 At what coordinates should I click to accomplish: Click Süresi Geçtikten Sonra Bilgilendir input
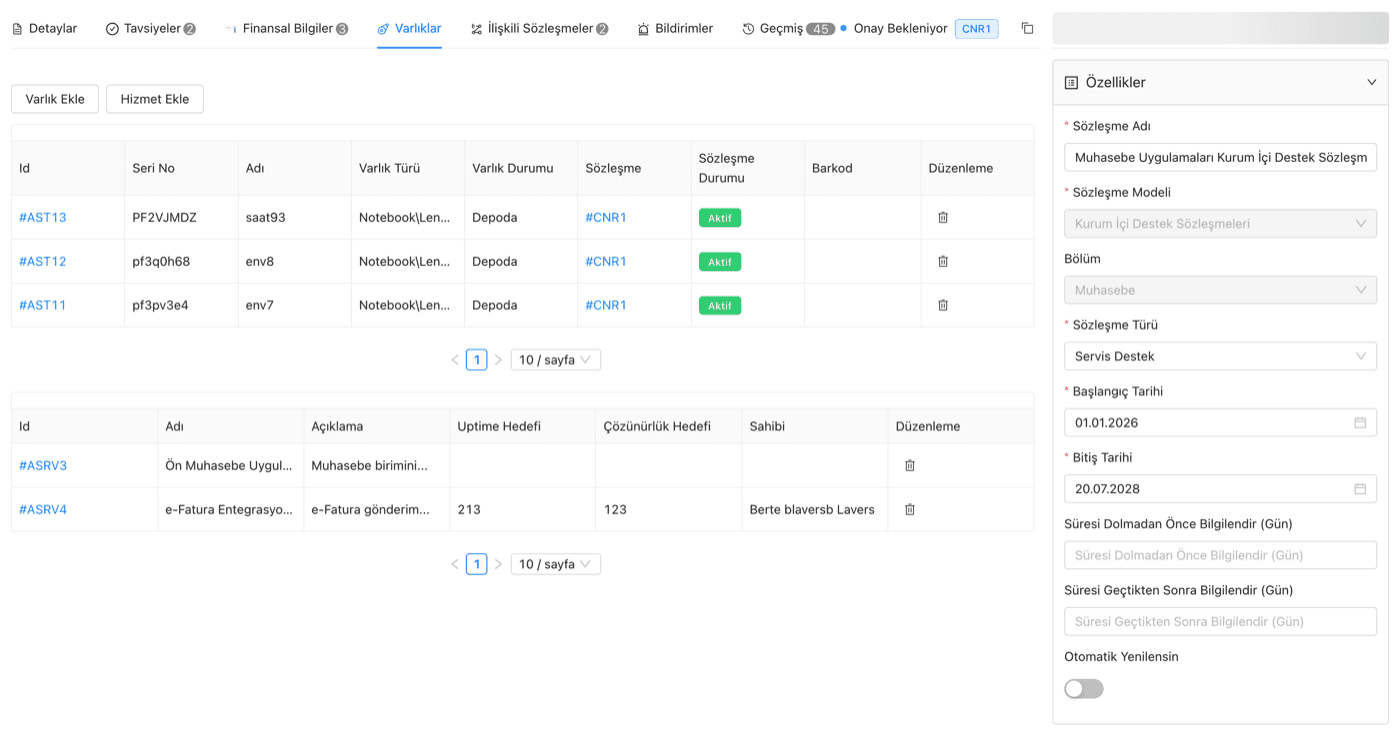(x=1220, y=621)
